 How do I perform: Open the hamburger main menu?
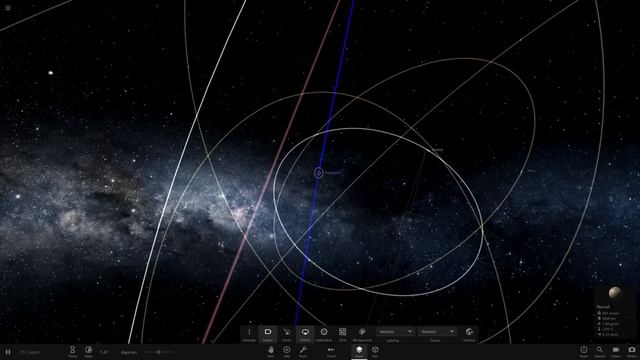8,8
